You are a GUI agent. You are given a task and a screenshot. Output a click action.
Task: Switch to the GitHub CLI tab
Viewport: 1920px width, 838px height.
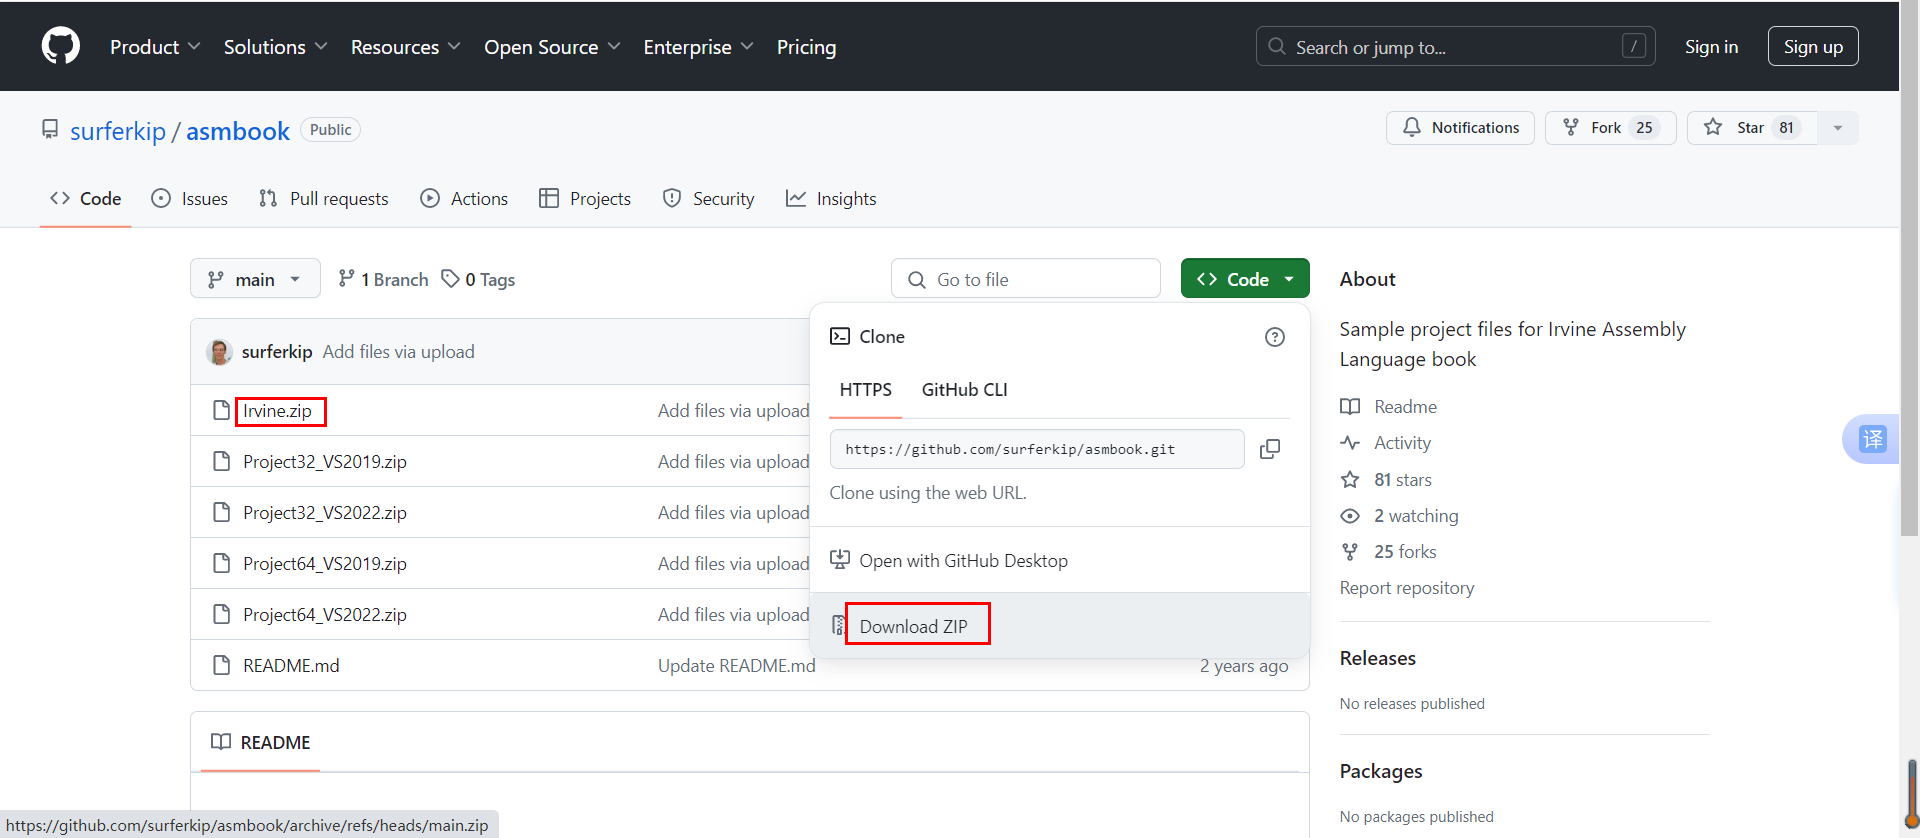[964, 390]
